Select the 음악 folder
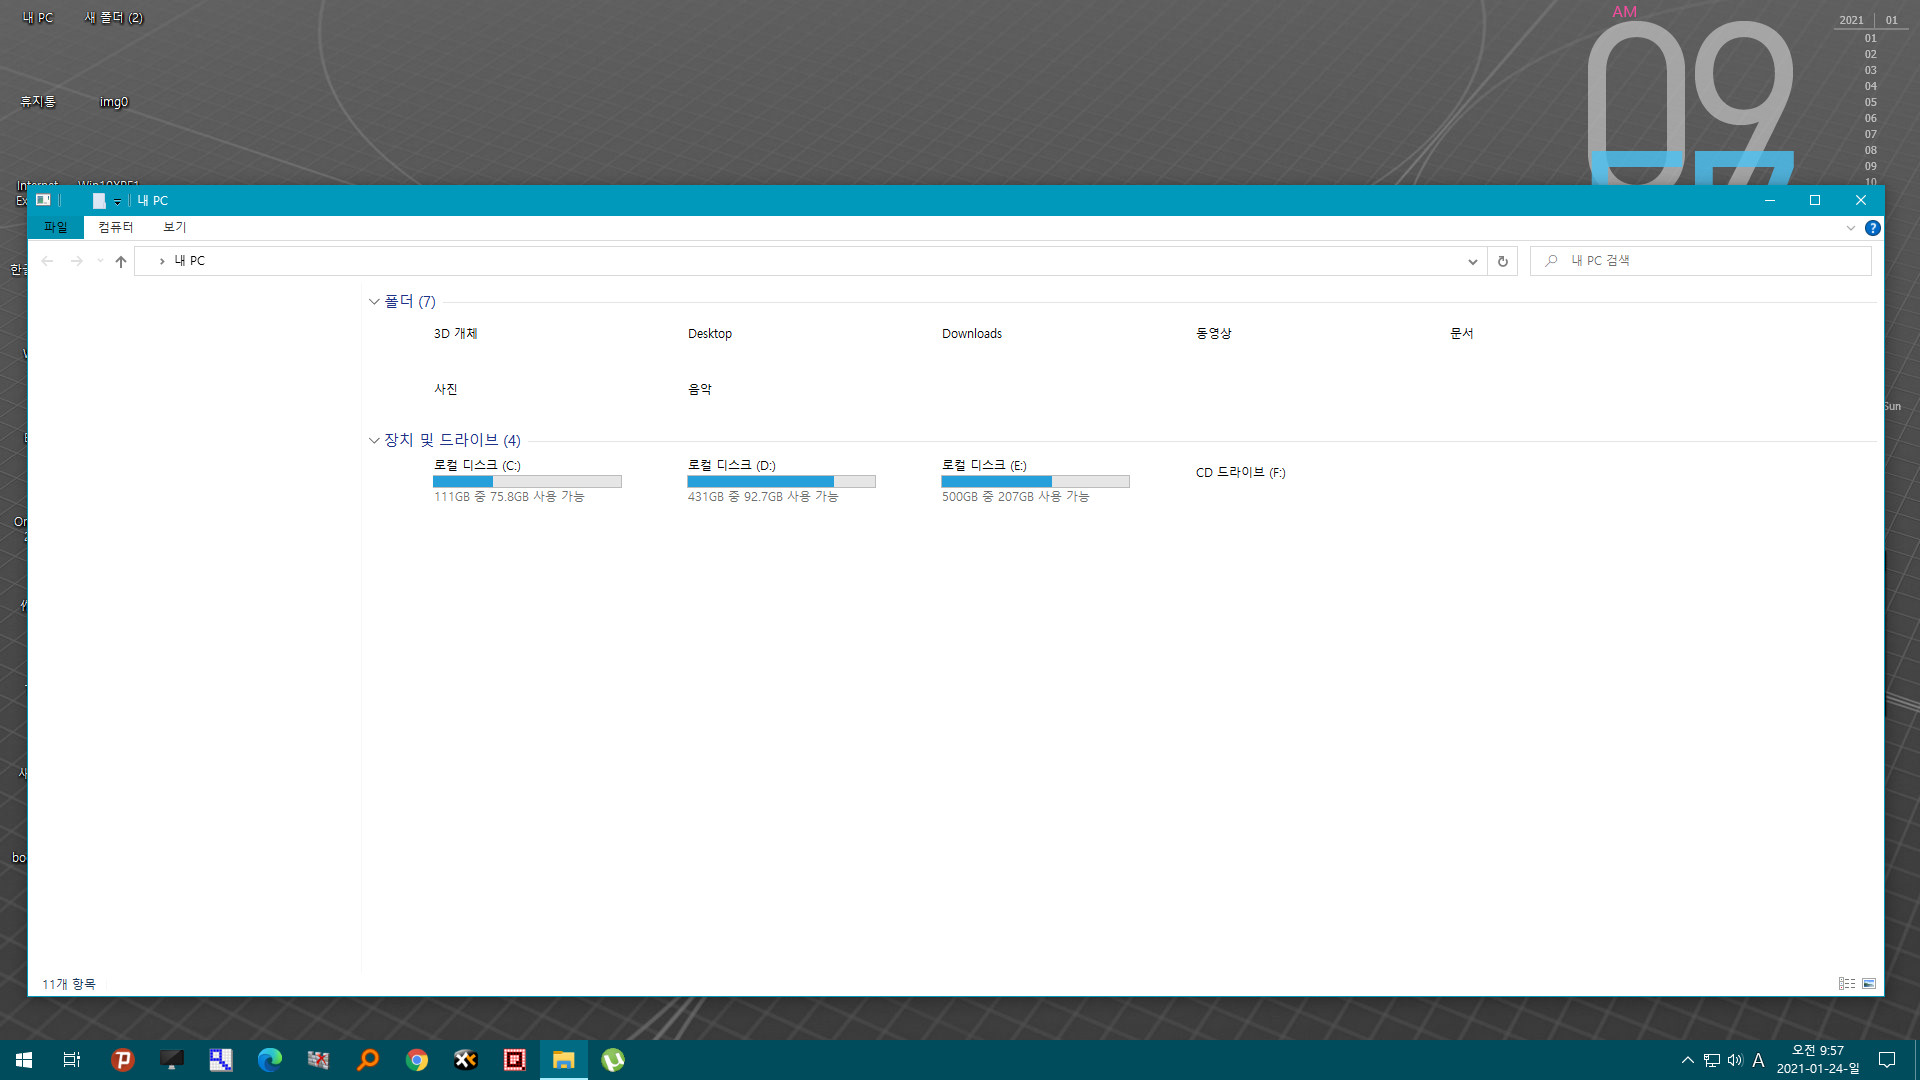1920x1080 pixels. coord(700,389)
